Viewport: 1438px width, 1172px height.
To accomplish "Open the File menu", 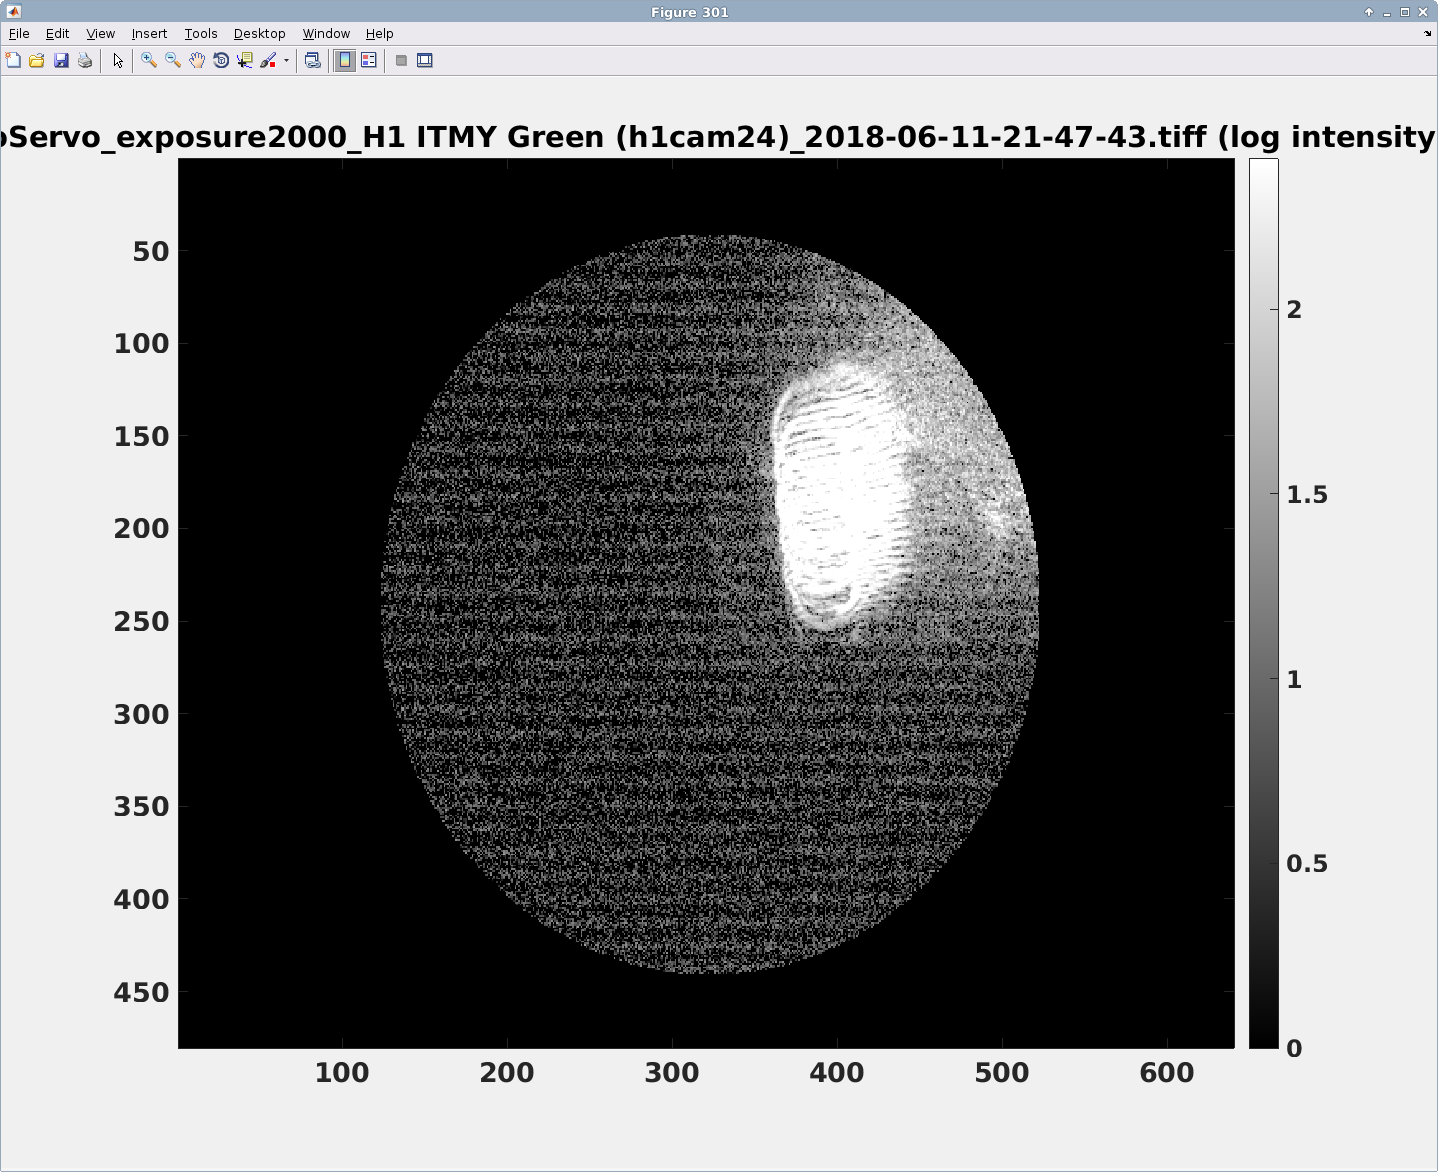I will point(19,33).
